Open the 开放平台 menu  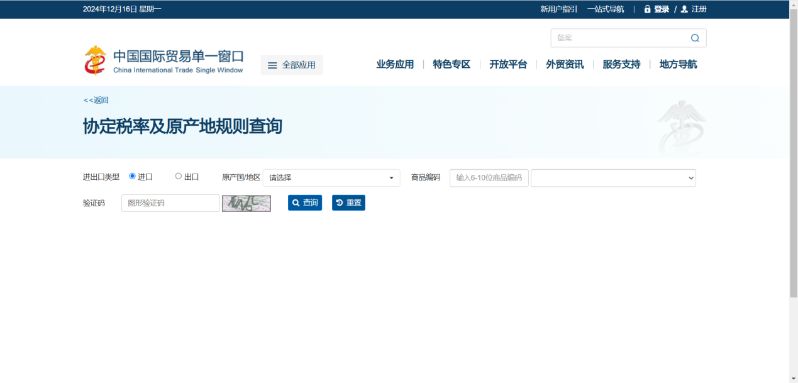(508, 65)
